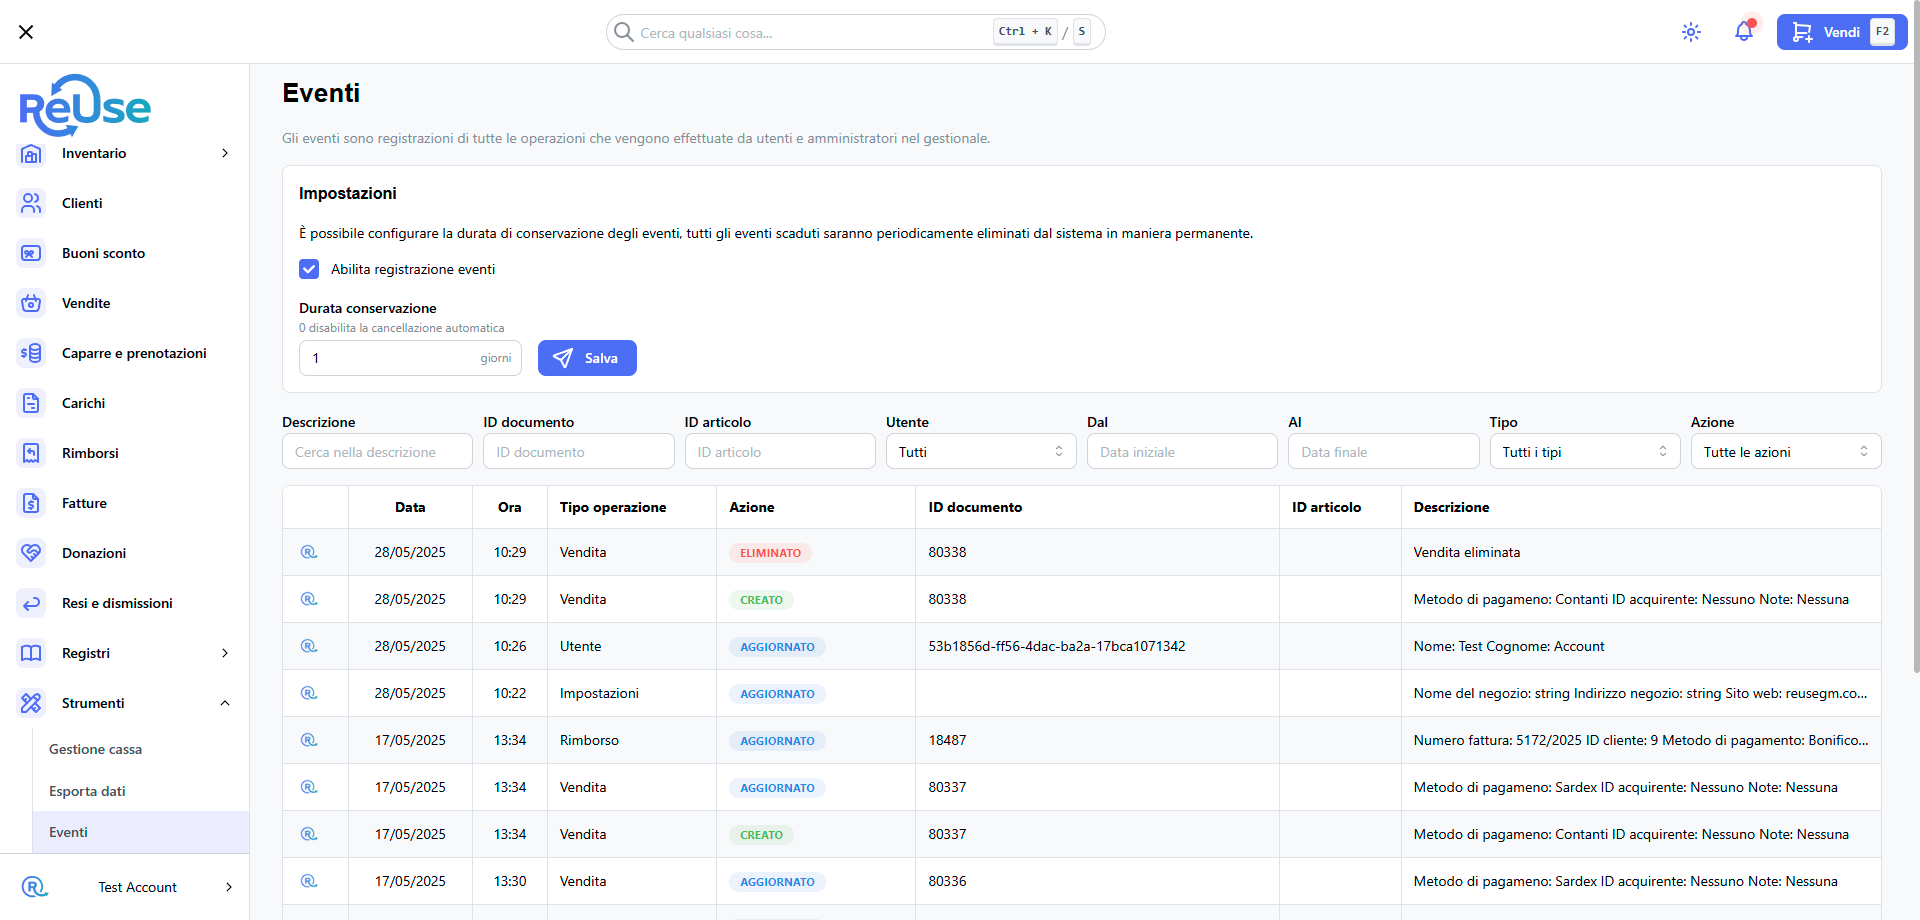Click the Caparre e prenotazioni coin icon
This screenshot has height=920, width=1920.
(32, 353)
